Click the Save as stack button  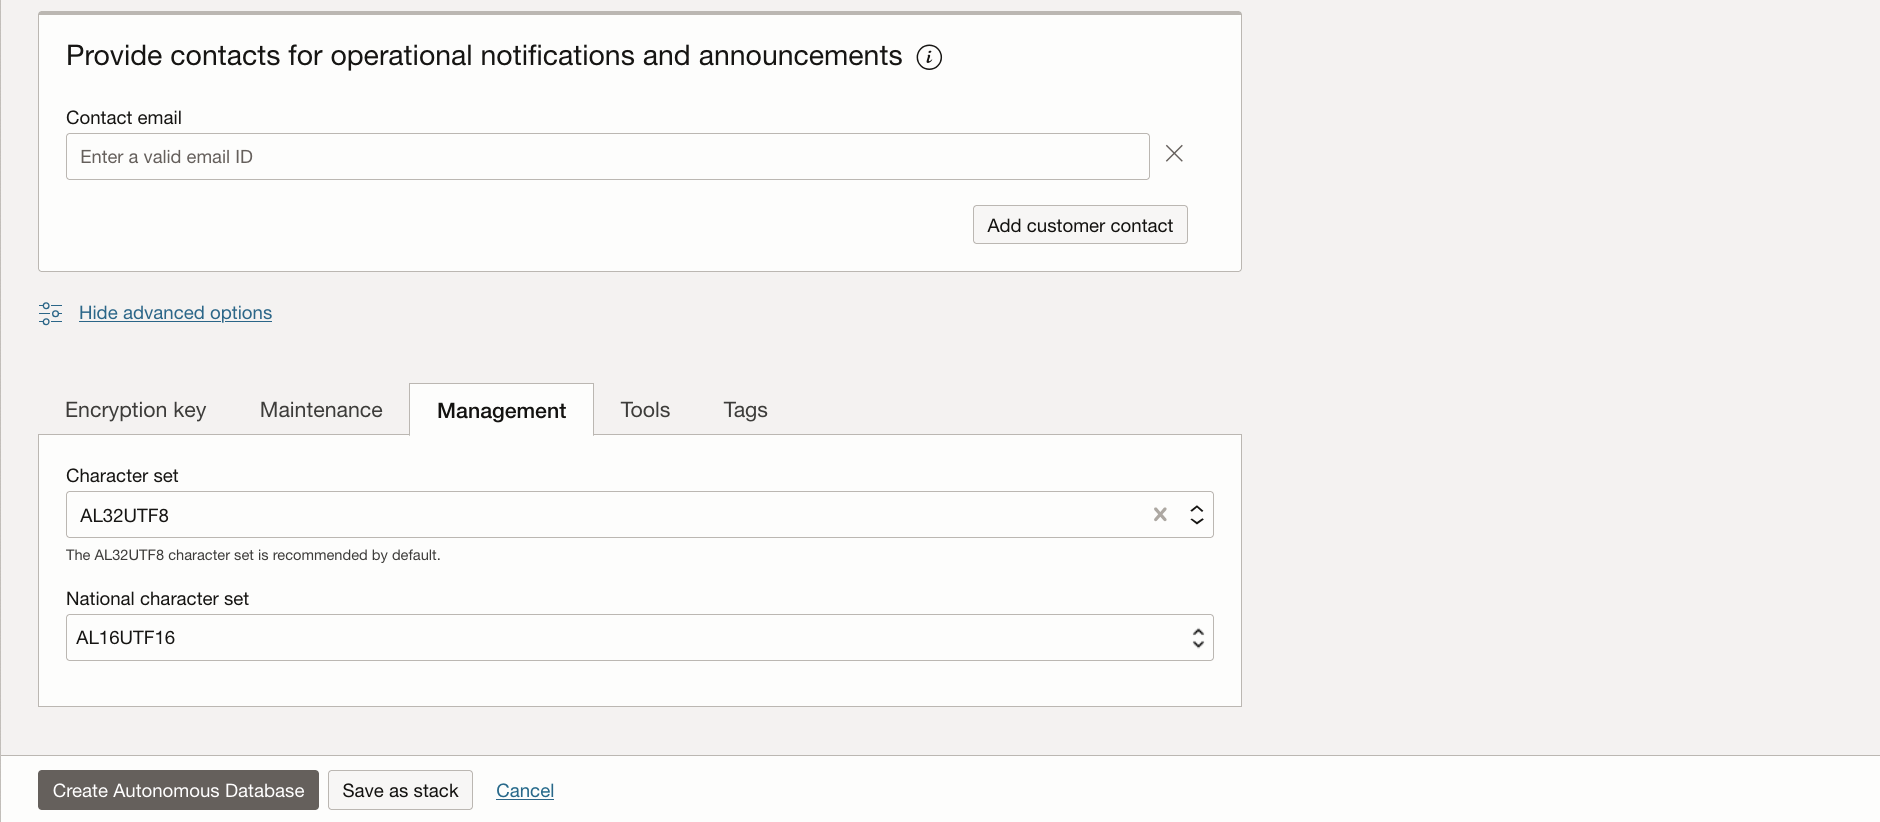pyautogui.click(x=400, y=791)
